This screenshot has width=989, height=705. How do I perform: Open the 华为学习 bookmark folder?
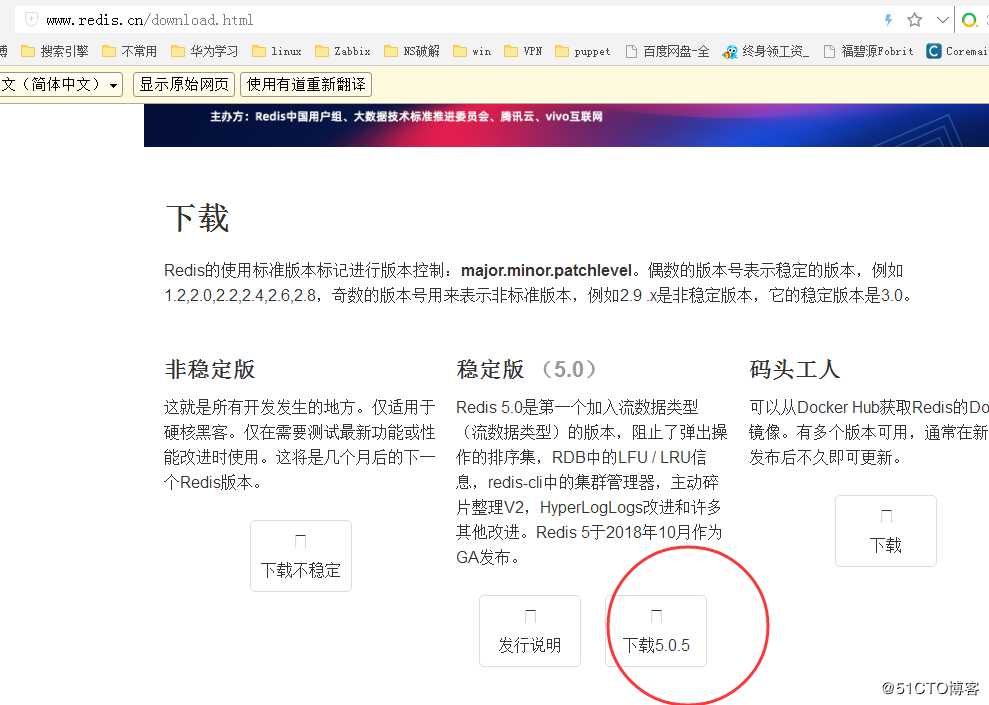(204, 51)
